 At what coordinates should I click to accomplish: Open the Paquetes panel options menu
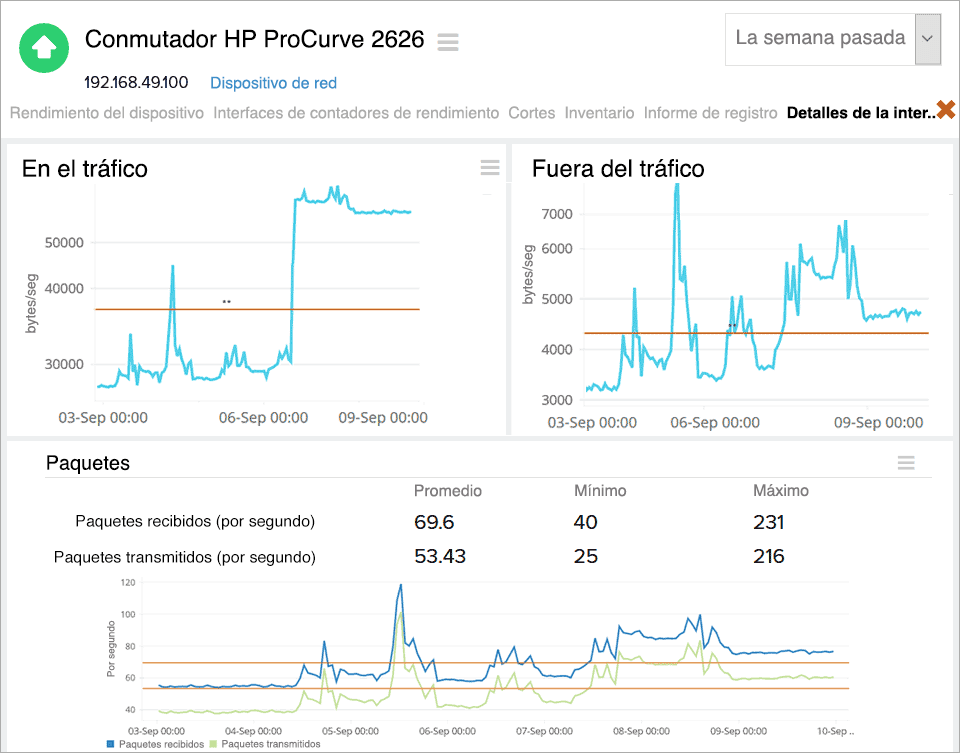[x=906, y=463]
